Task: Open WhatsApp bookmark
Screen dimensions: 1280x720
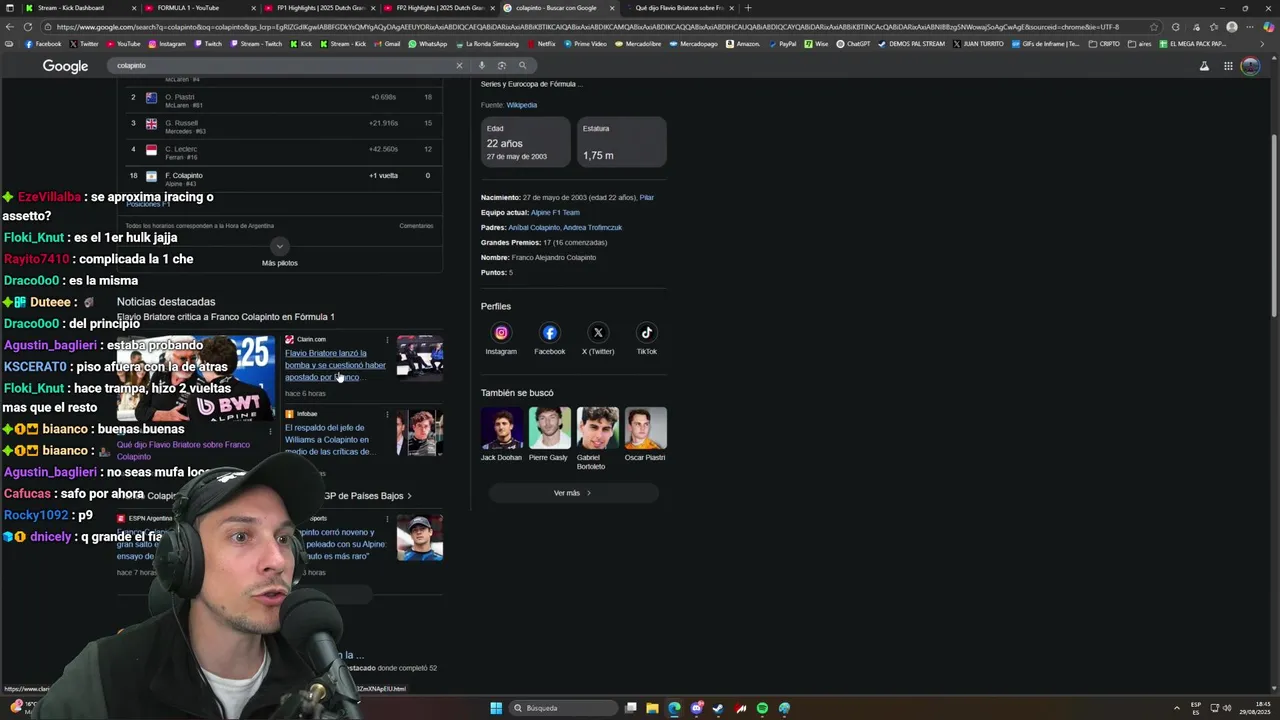Action: pos(427,44)
